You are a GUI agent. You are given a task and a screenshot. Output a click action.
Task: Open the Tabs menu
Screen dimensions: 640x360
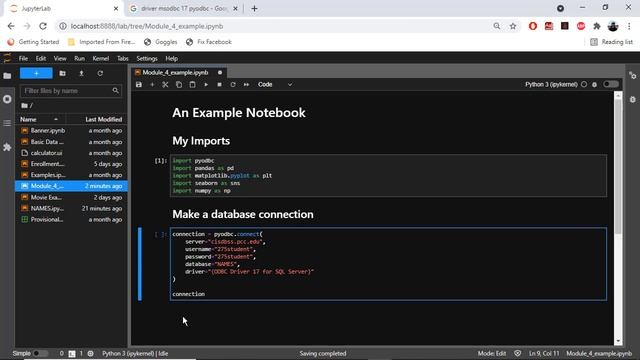[123, 59]
